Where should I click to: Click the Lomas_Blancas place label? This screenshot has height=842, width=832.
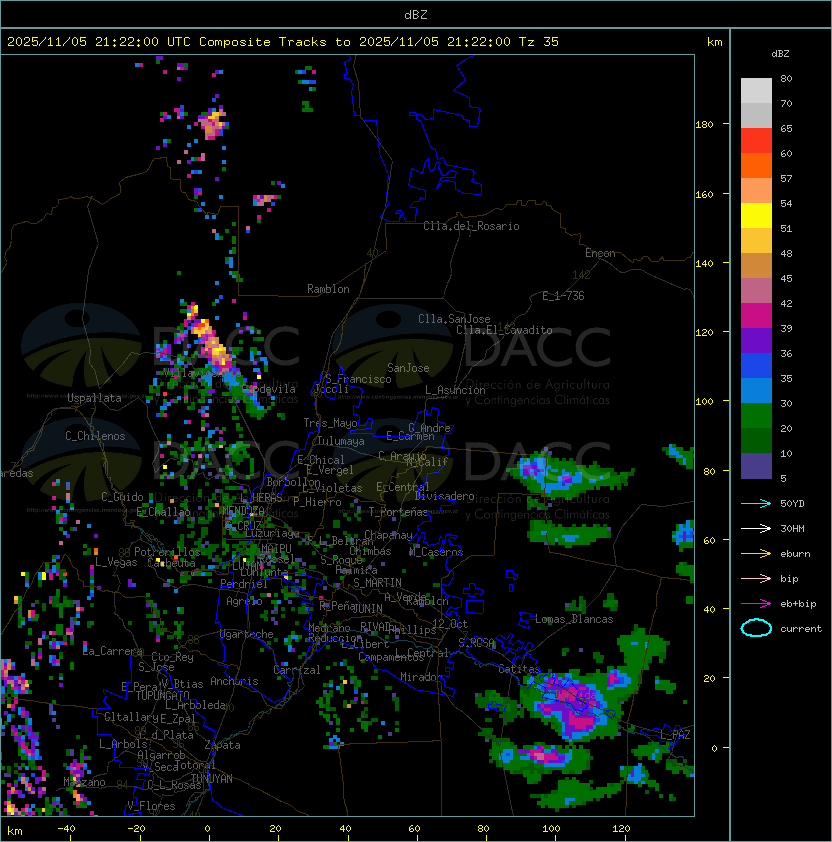coord(574,619)
